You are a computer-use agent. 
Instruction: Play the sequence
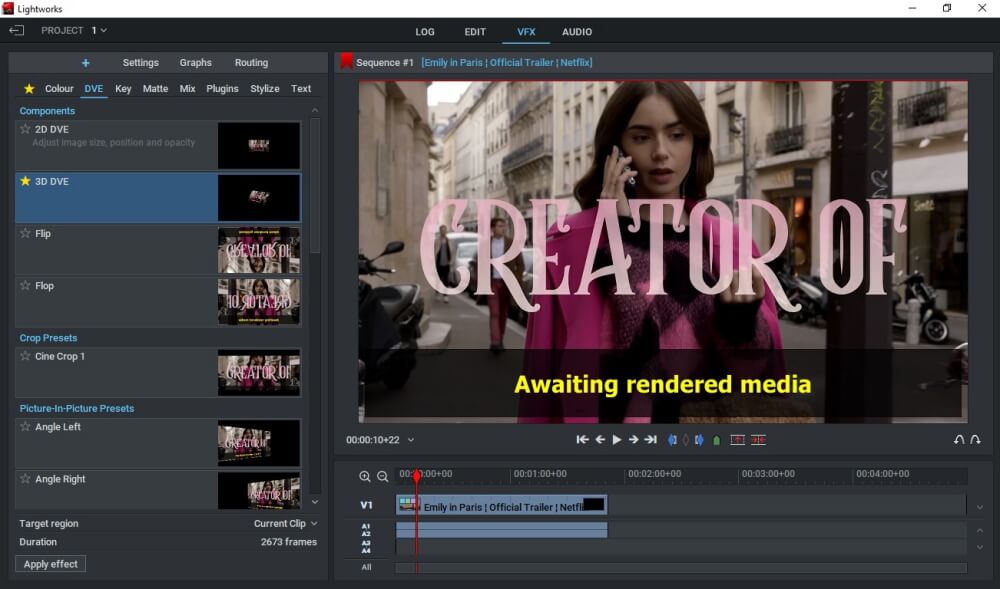[617, 439]
